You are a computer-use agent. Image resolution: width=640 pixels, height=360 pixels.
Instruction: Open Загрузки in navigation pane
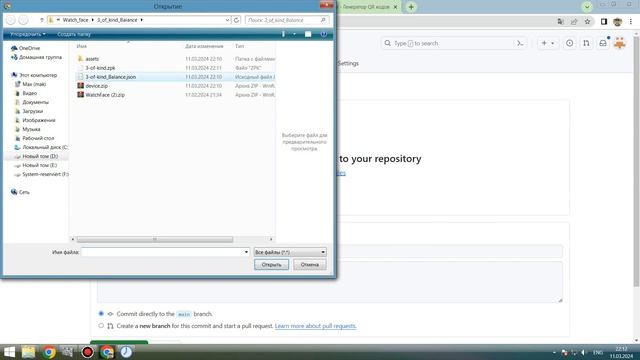[x=32, y=111]
